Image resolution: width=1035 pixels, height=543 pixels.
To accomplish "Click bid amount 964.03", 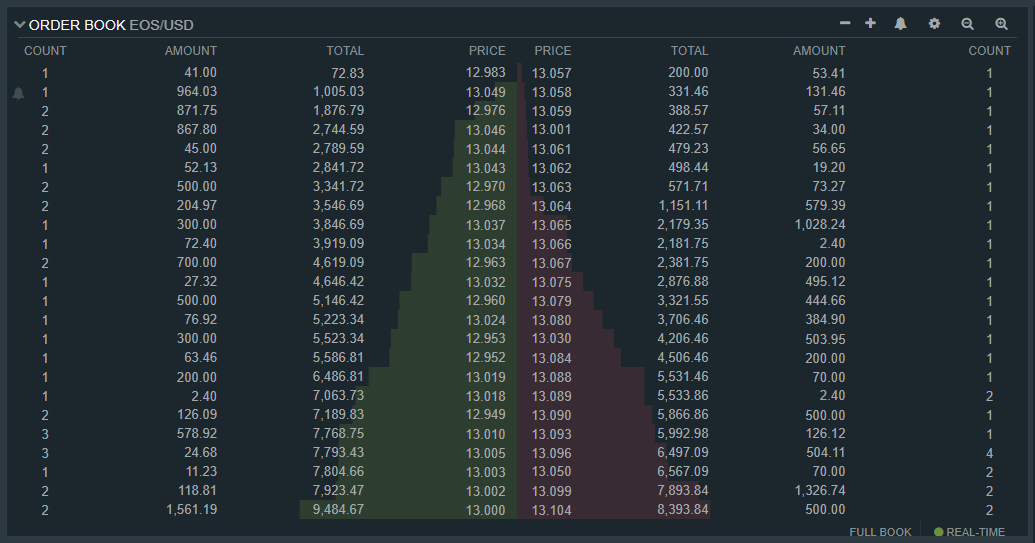I will point(197,92).
